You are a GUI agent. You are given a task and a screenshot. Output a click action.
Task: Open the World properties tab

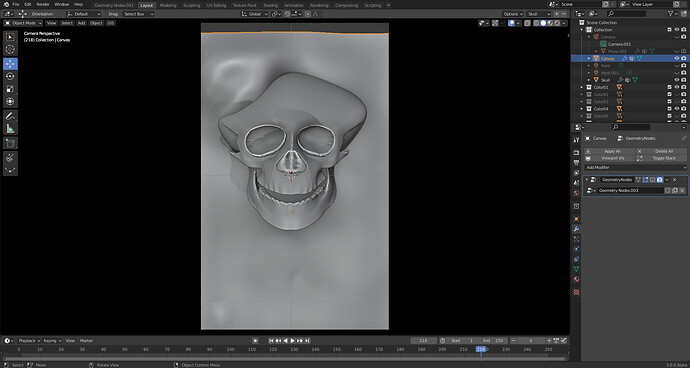(x=576, y=193)
